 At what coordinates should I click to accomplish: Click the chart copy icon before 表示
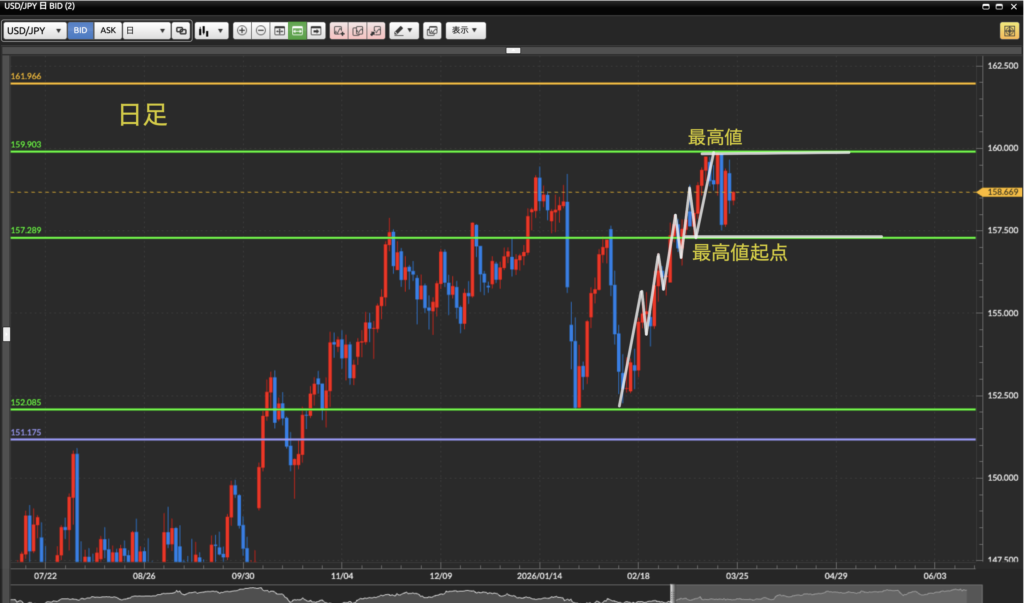coord(431,31)
